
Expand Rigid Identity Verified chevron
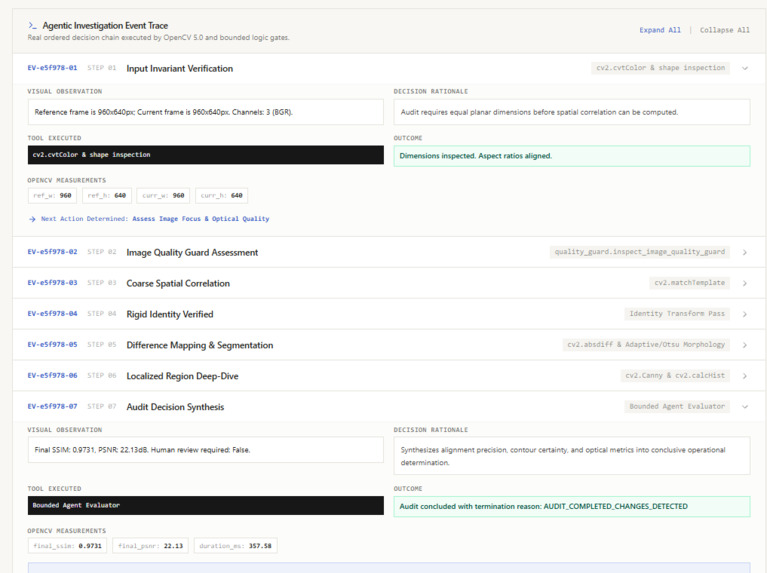coord(744,314)
